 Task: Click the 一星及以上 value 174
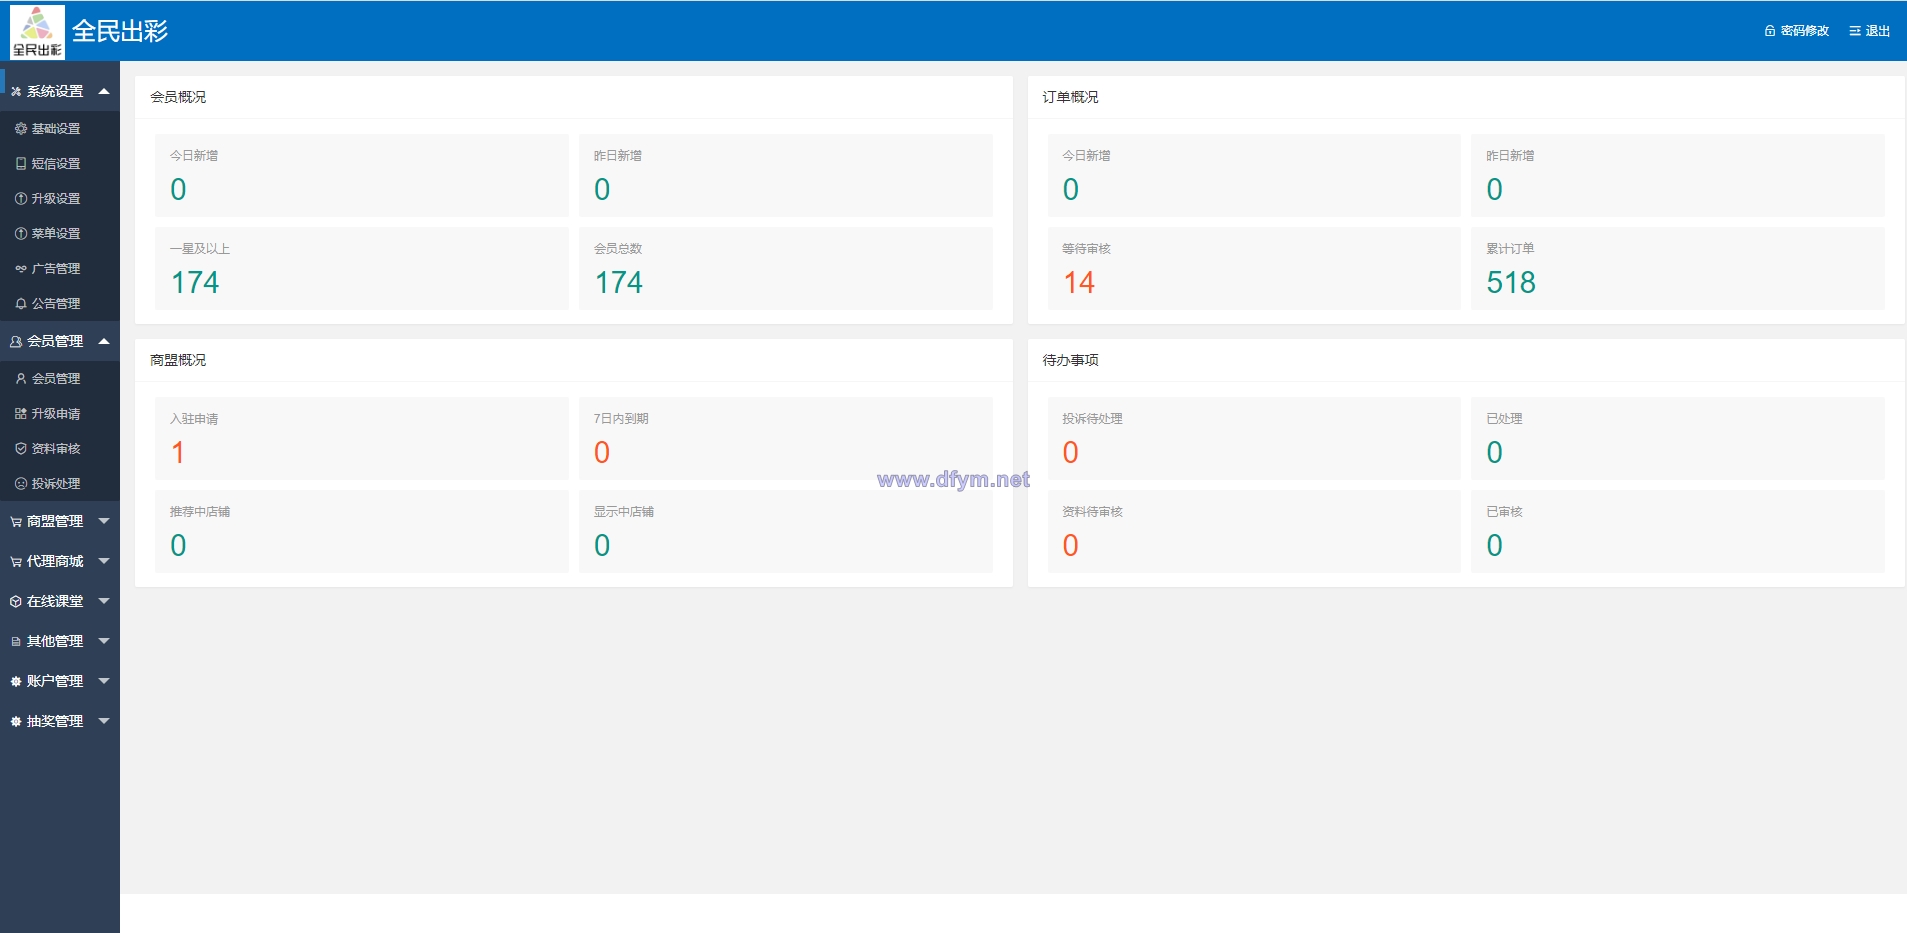click(195, 283)
